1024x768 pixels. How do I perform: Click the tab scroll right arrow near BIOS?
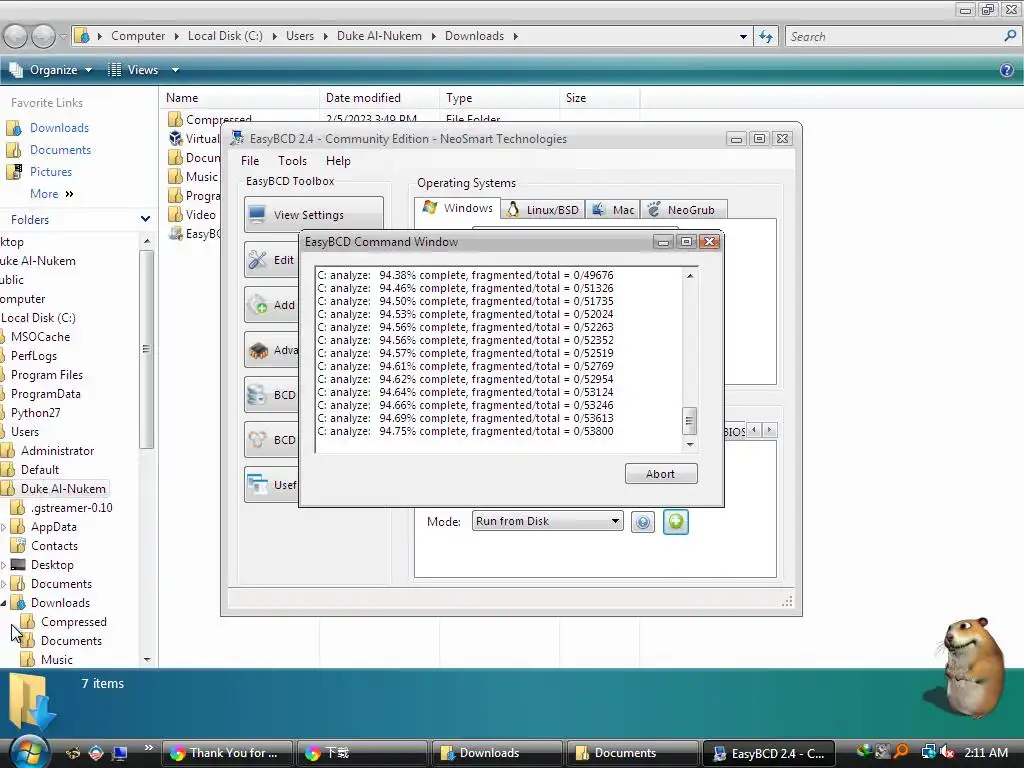[769, 430]
